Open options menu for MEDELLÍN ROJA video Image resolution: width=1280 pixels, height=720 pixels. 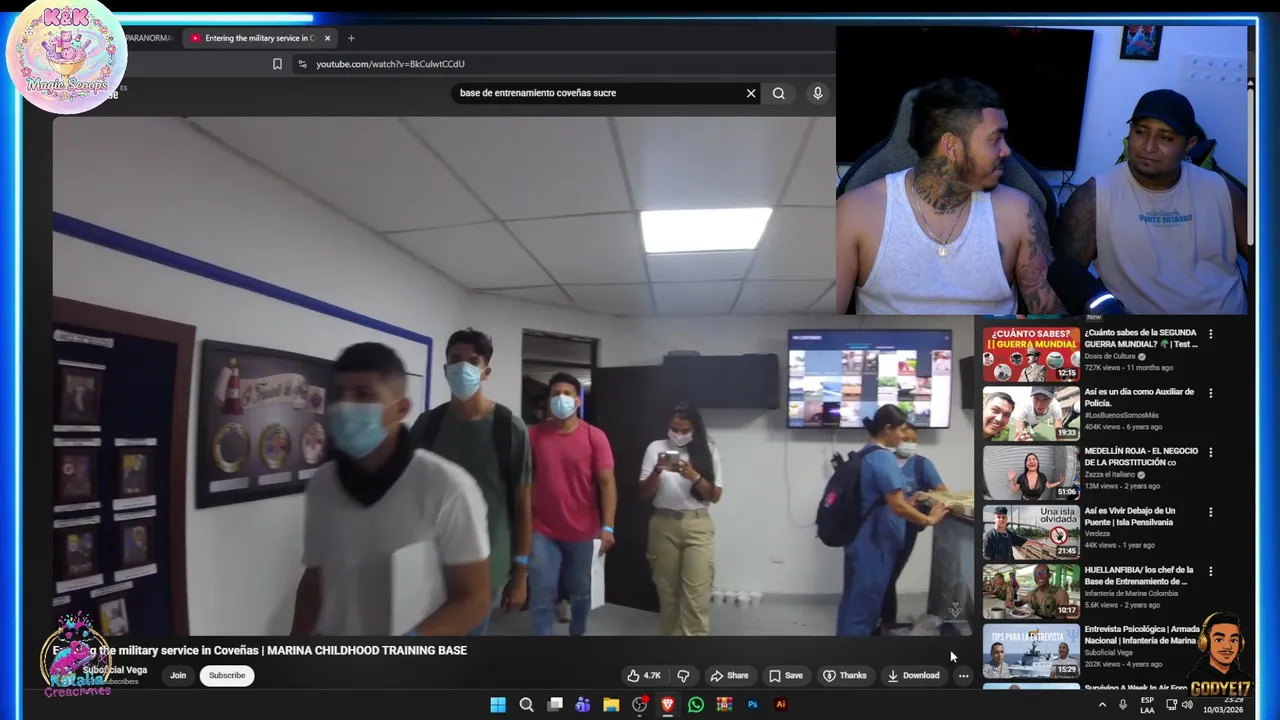[x=1210, y=452]
